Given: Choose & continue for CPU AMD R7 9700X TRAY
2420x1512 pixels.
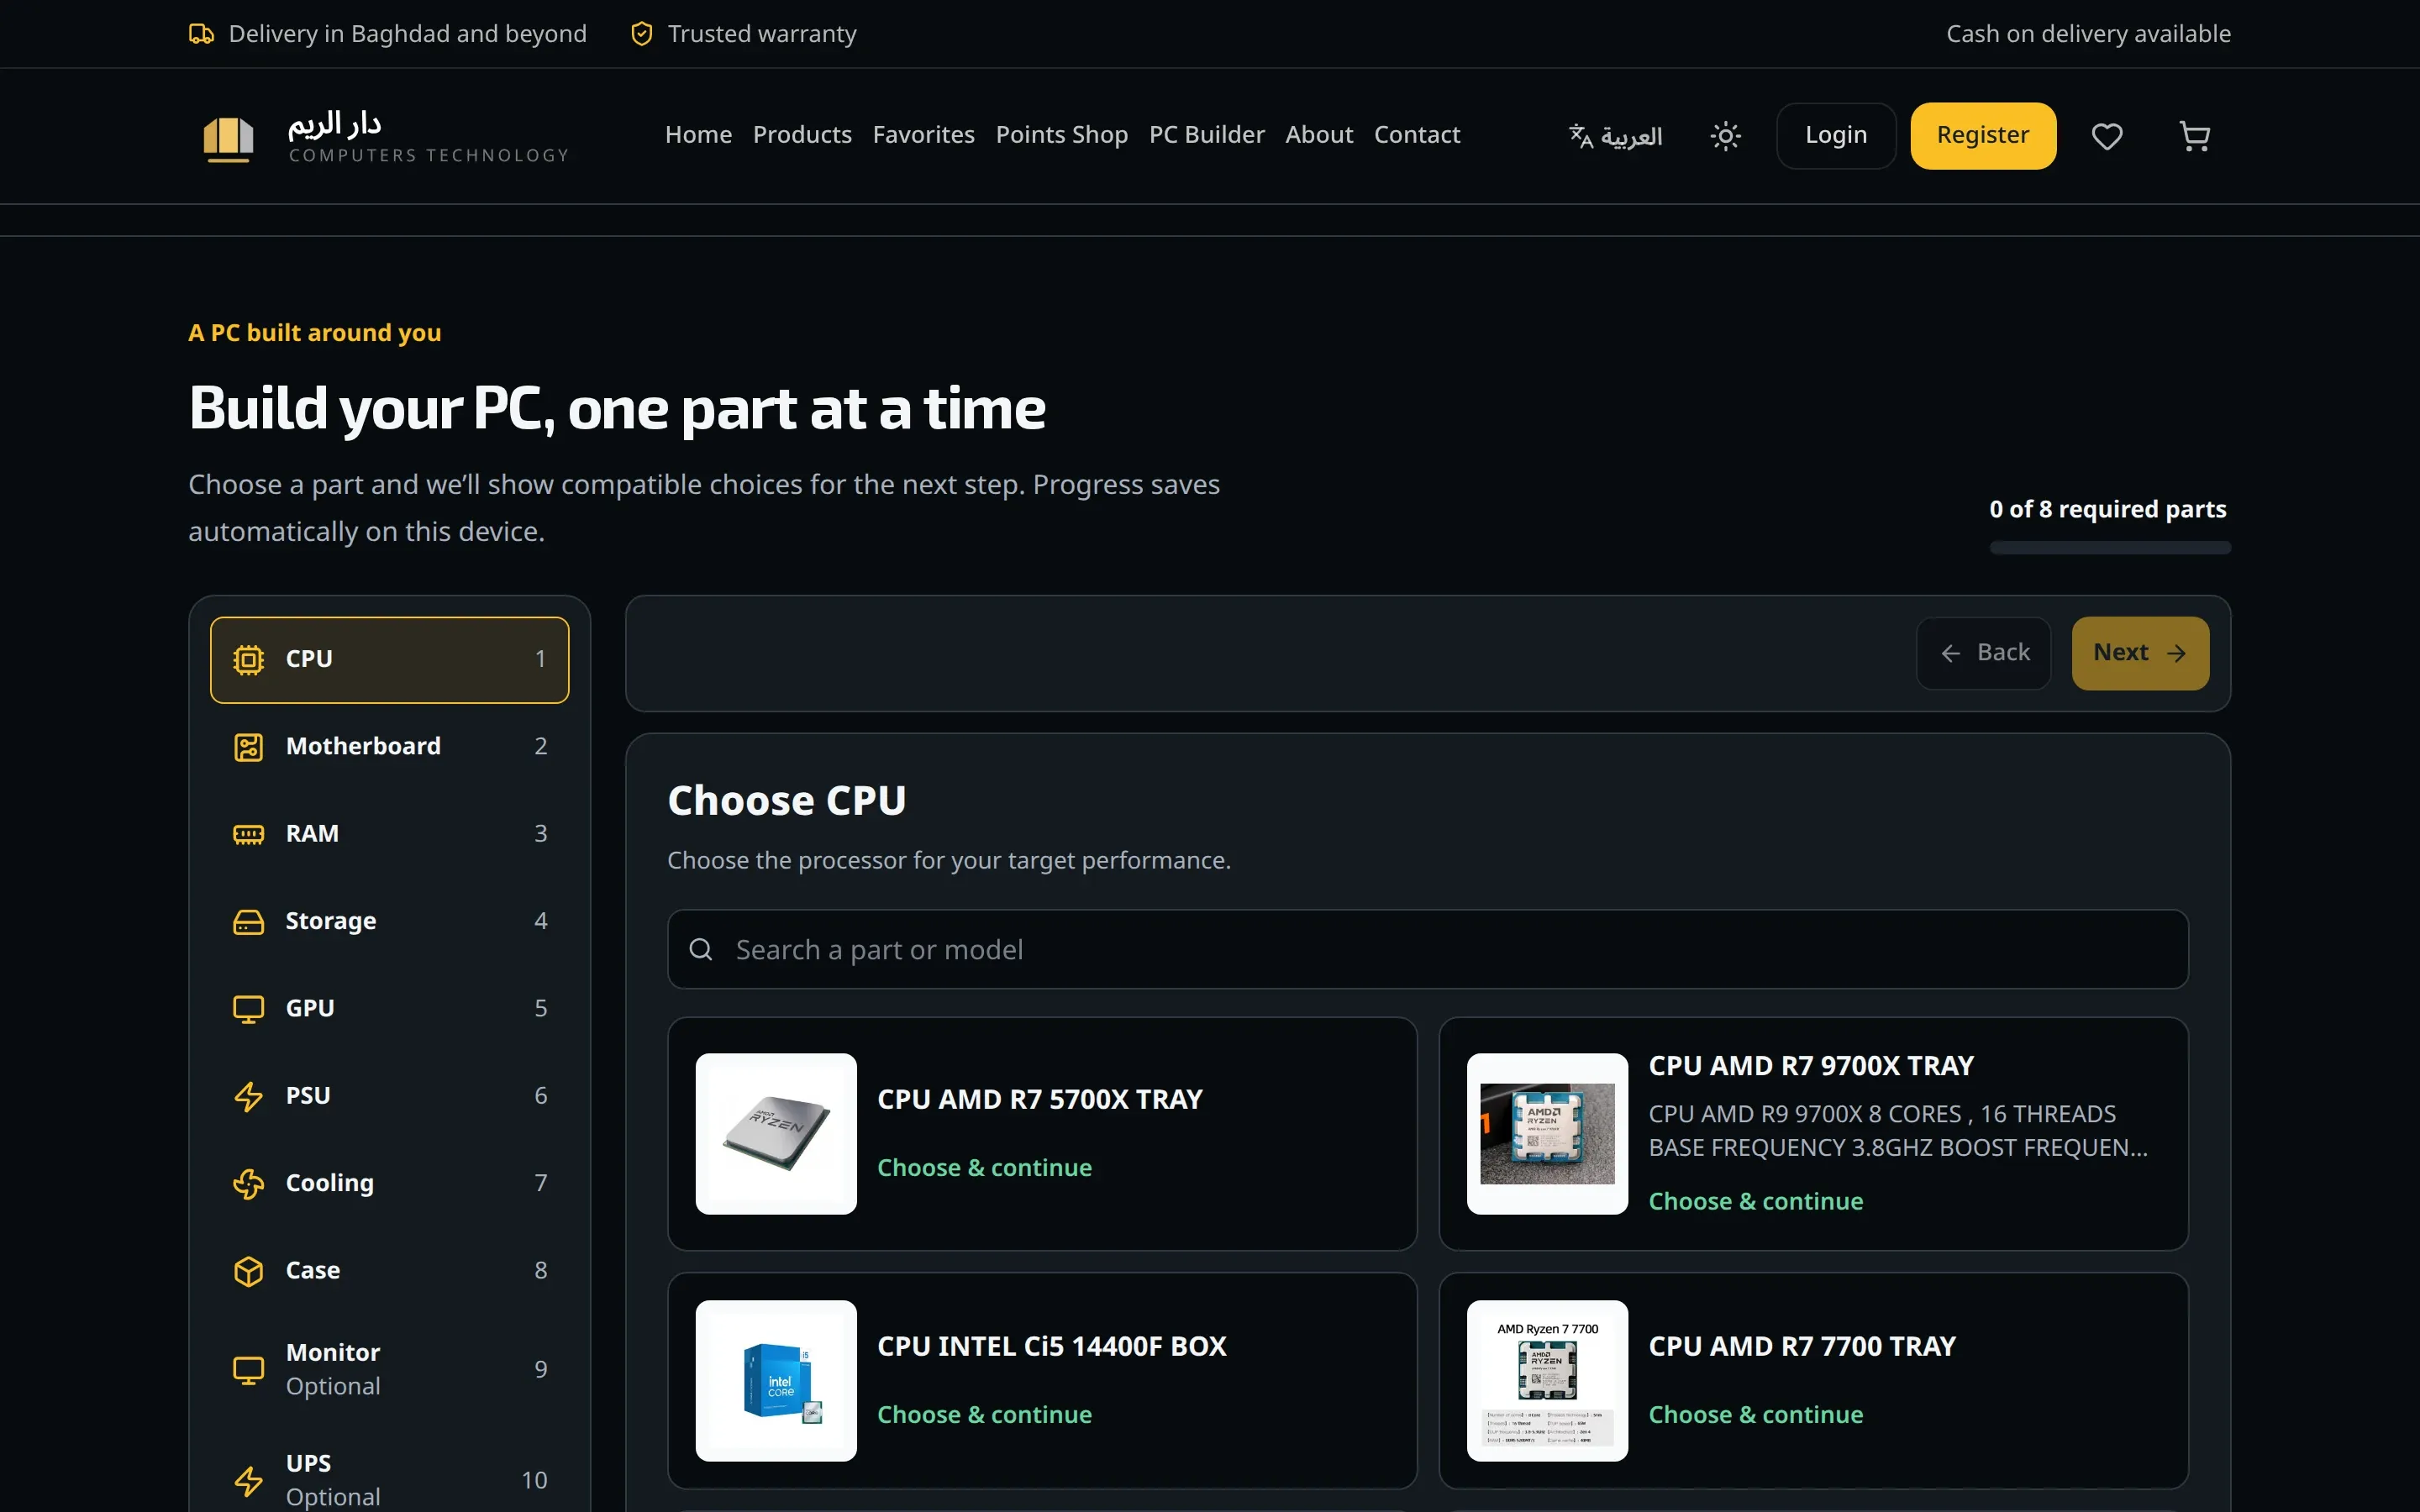Looking at the screenshot, I should [1755, 1201].
